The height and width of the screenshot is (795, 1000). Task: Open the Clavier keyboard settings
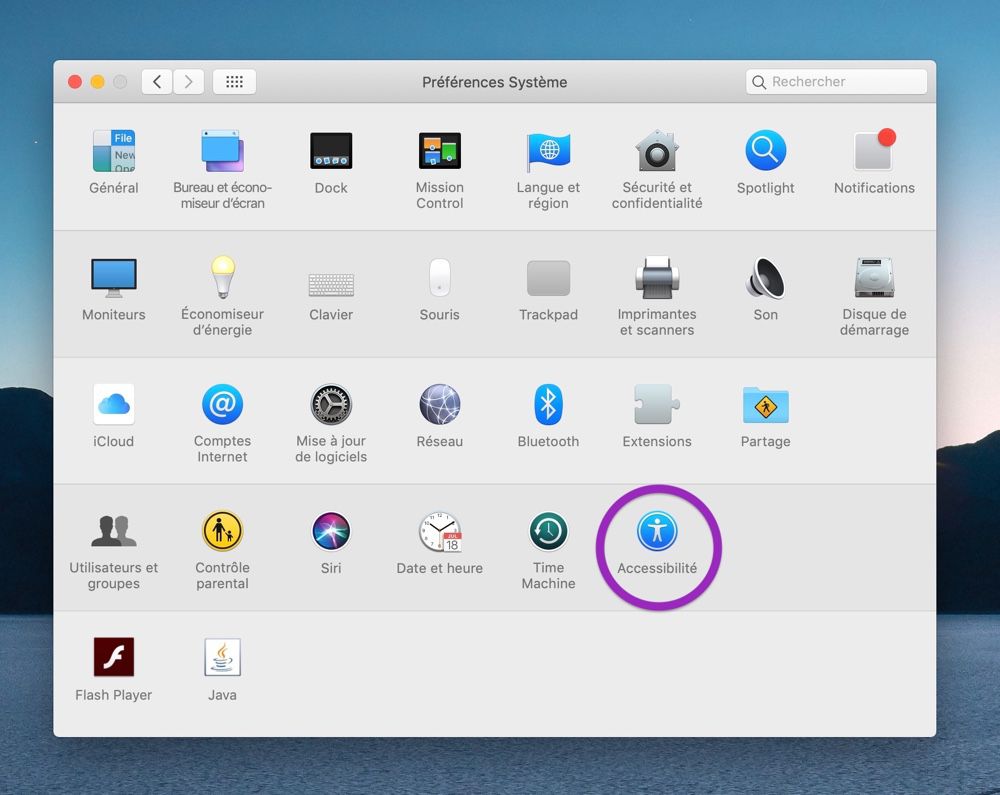click(x=331, y=285)
